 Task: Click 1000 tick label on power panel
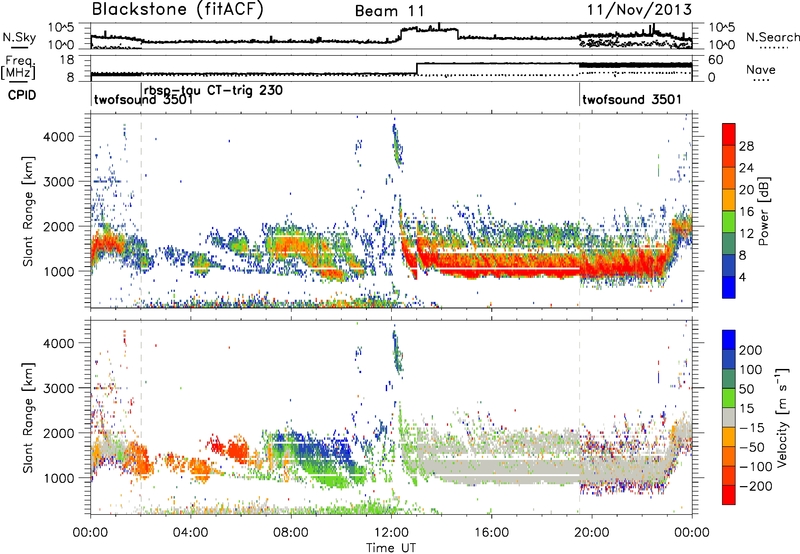coord(58,271)
